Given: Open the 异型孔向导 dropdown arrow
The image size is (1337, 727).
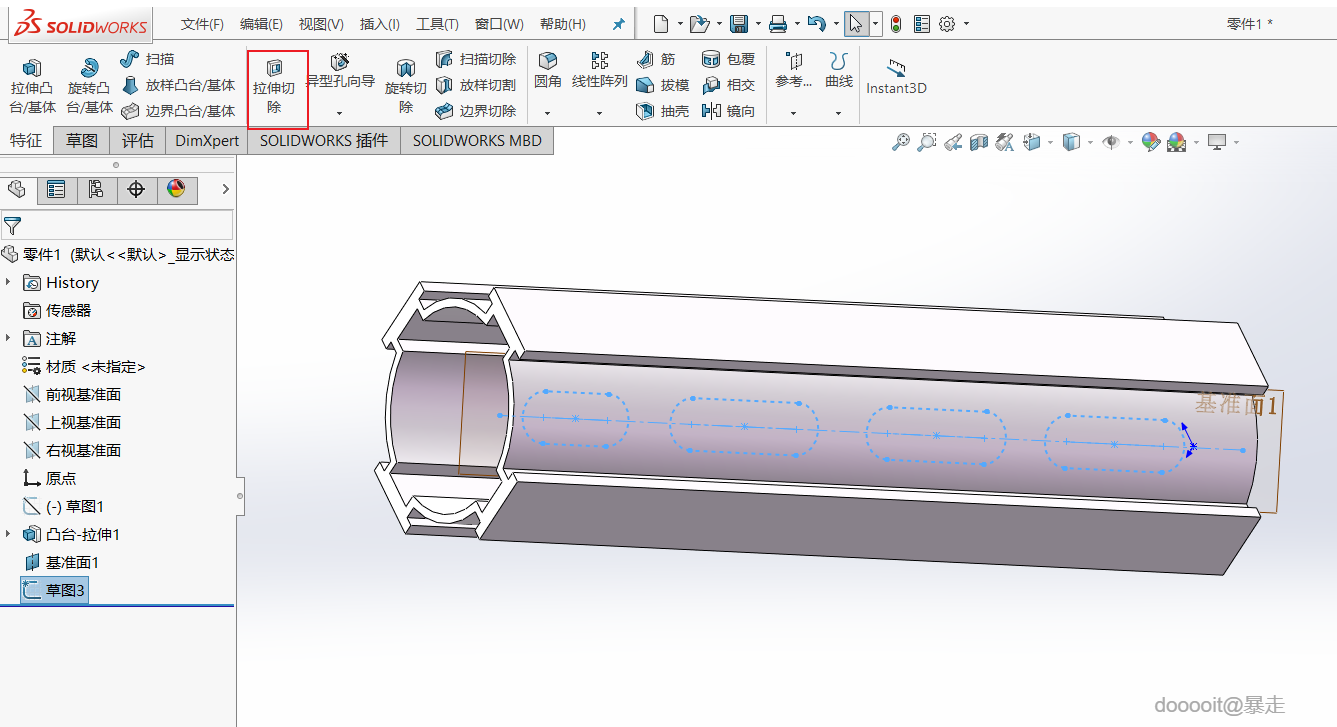Looking at the screenshot, I should [x=340, y=113].
